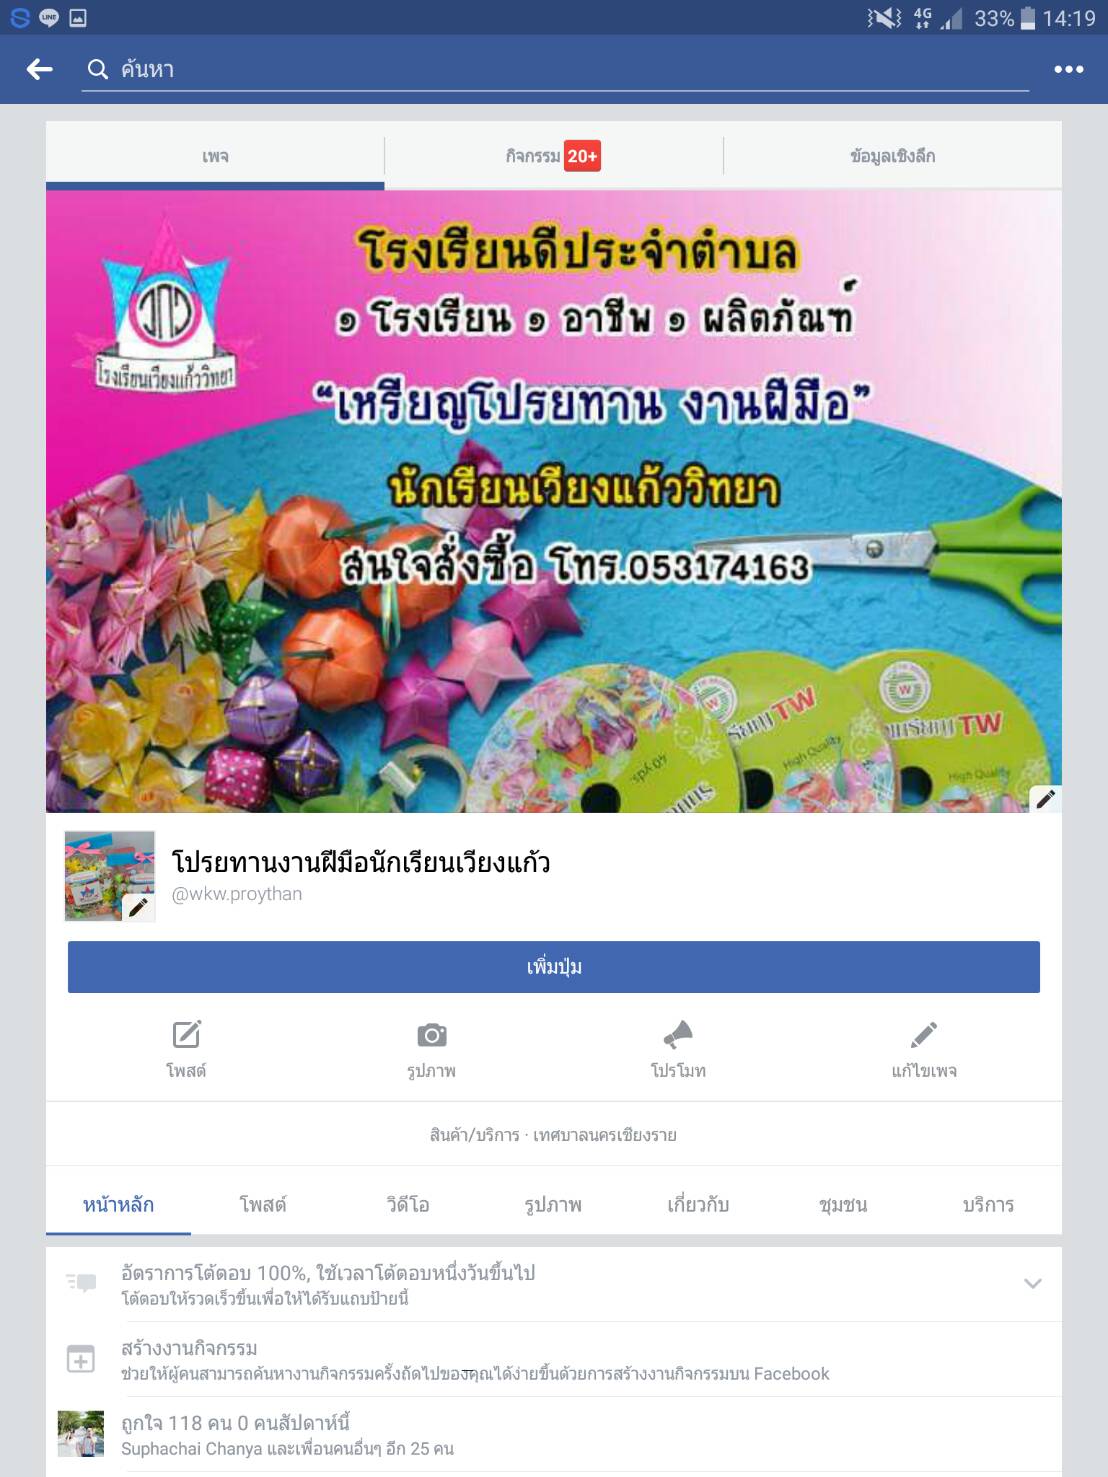Screen dimensions: 1108x1477
Task: Click the blue เพิ่มปุ่ม button
Action: 554,967
